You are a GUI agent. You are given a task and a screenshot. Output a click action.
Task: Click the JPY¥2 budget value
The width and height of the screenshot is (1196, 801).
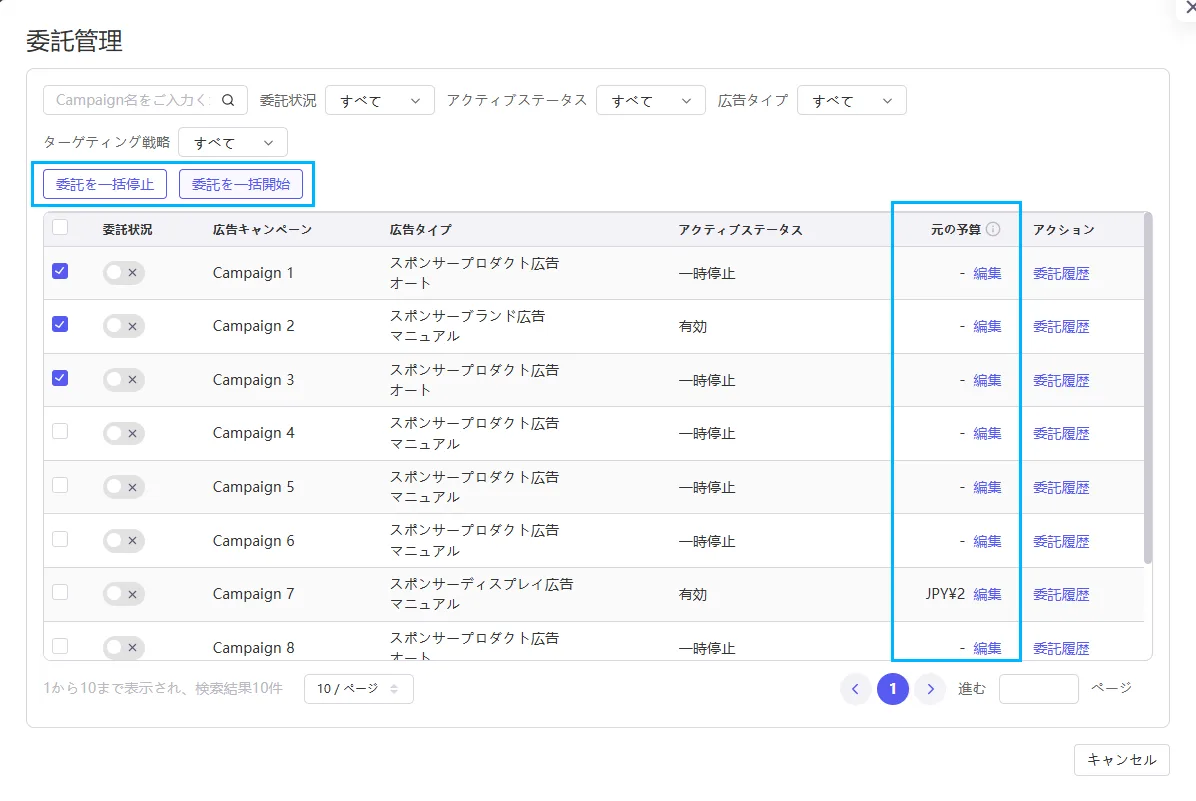click(x=945, y=594)
